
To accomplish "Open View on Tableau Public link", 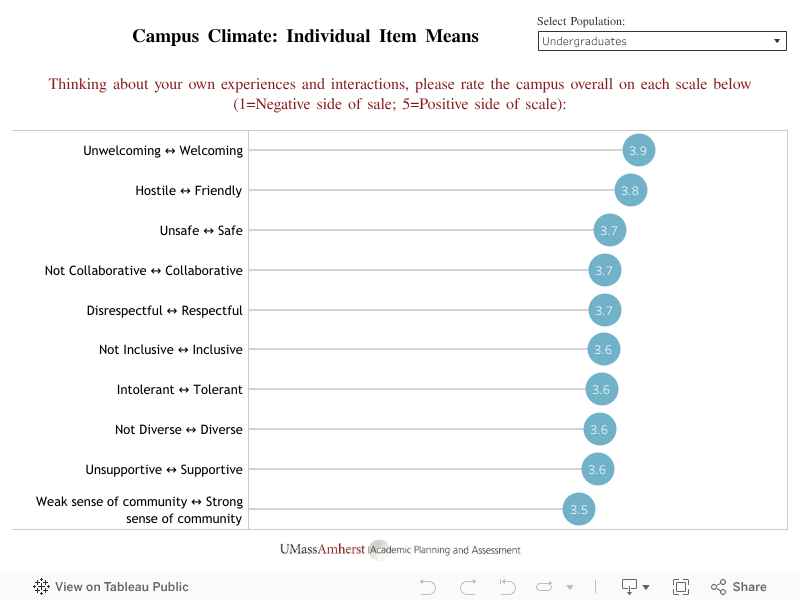I will [x=121, y=587].
